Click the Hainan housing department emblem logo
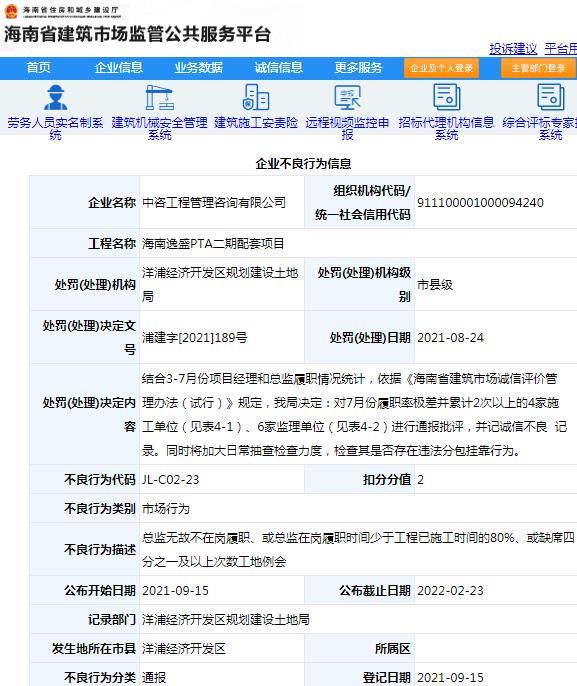Image resolution: width=577 pixels, height=686 pixels. pos(11,11)
